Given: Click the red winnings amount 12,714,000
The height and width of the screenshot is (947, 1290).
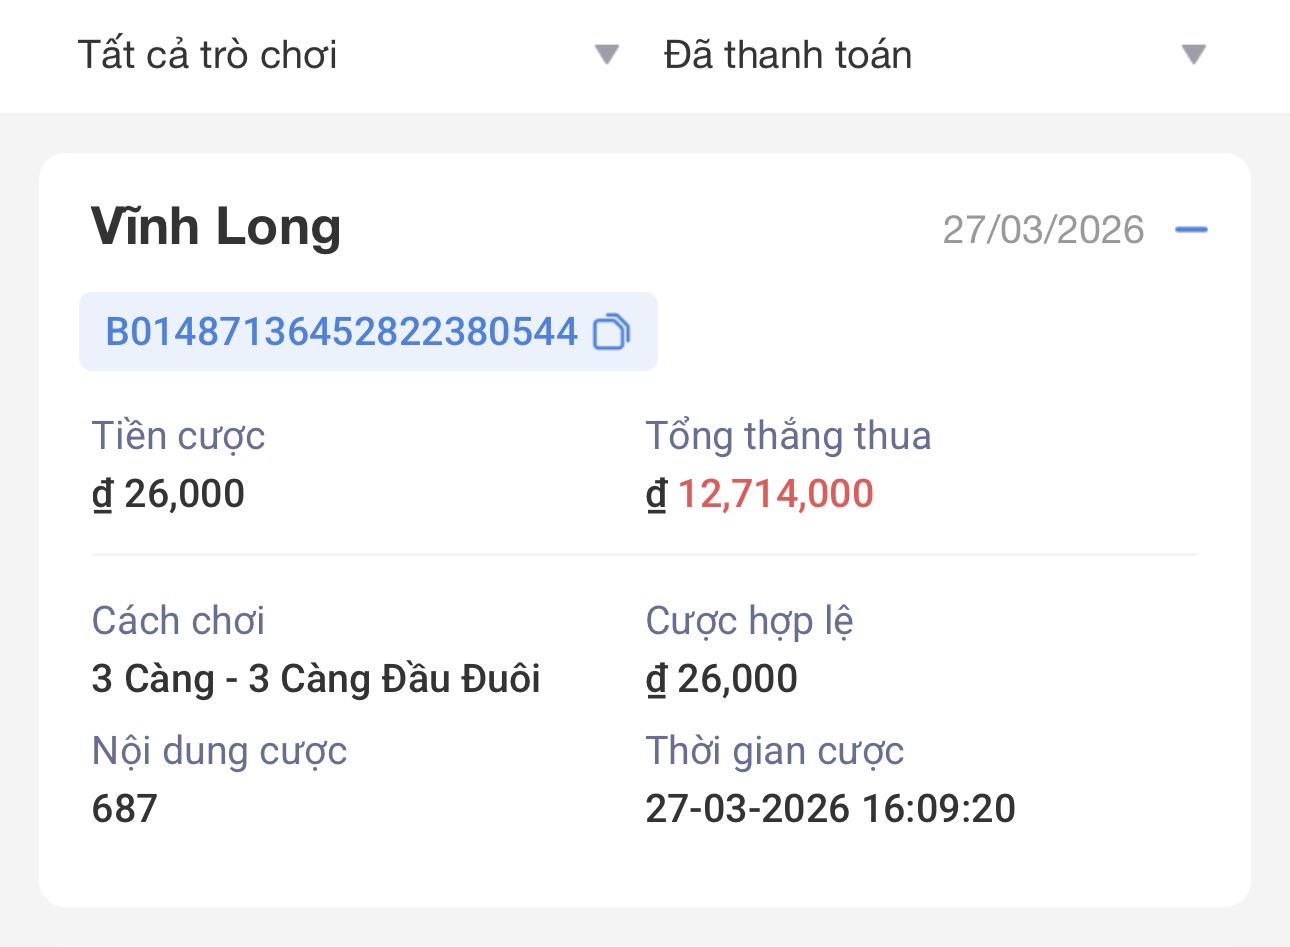Looking at the screenshot, I should point(775,494).
